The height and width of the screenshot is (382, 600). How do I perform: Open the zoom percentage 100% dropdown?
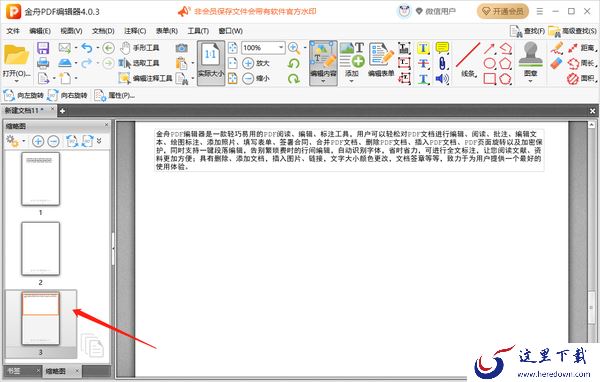point(281,48)
